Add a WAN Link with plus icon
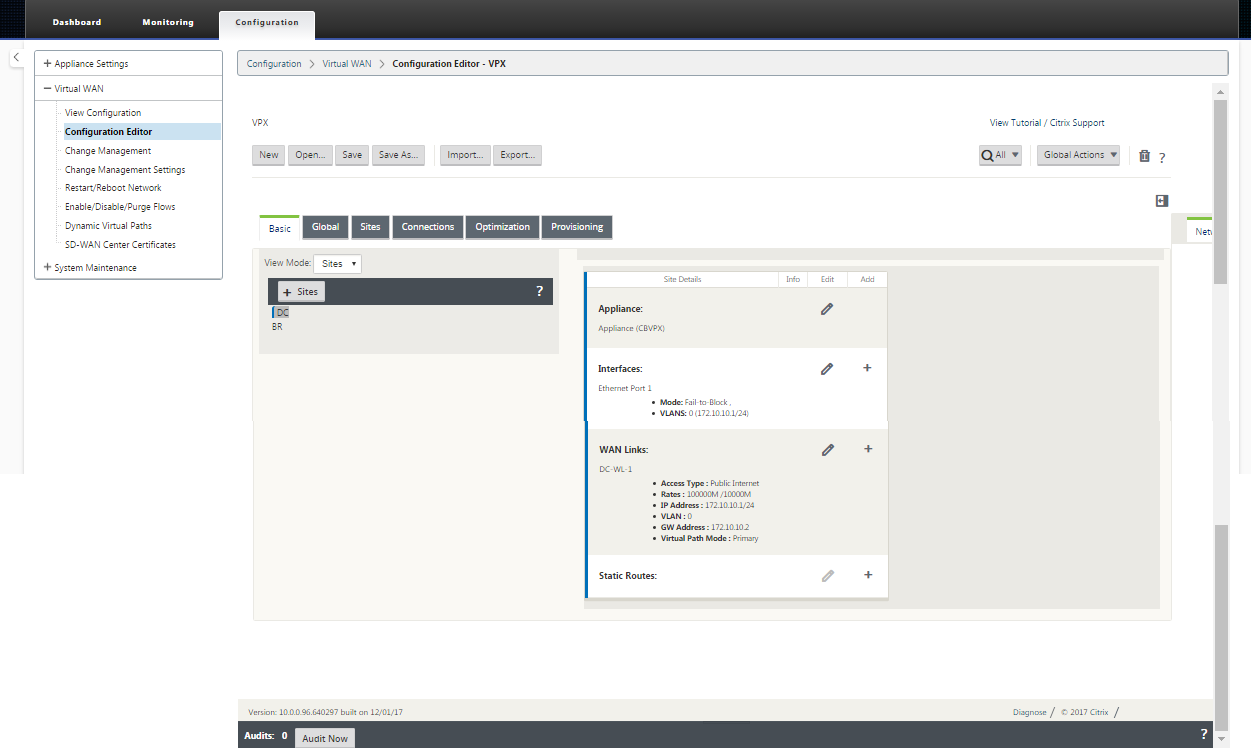 click(868, 449)
